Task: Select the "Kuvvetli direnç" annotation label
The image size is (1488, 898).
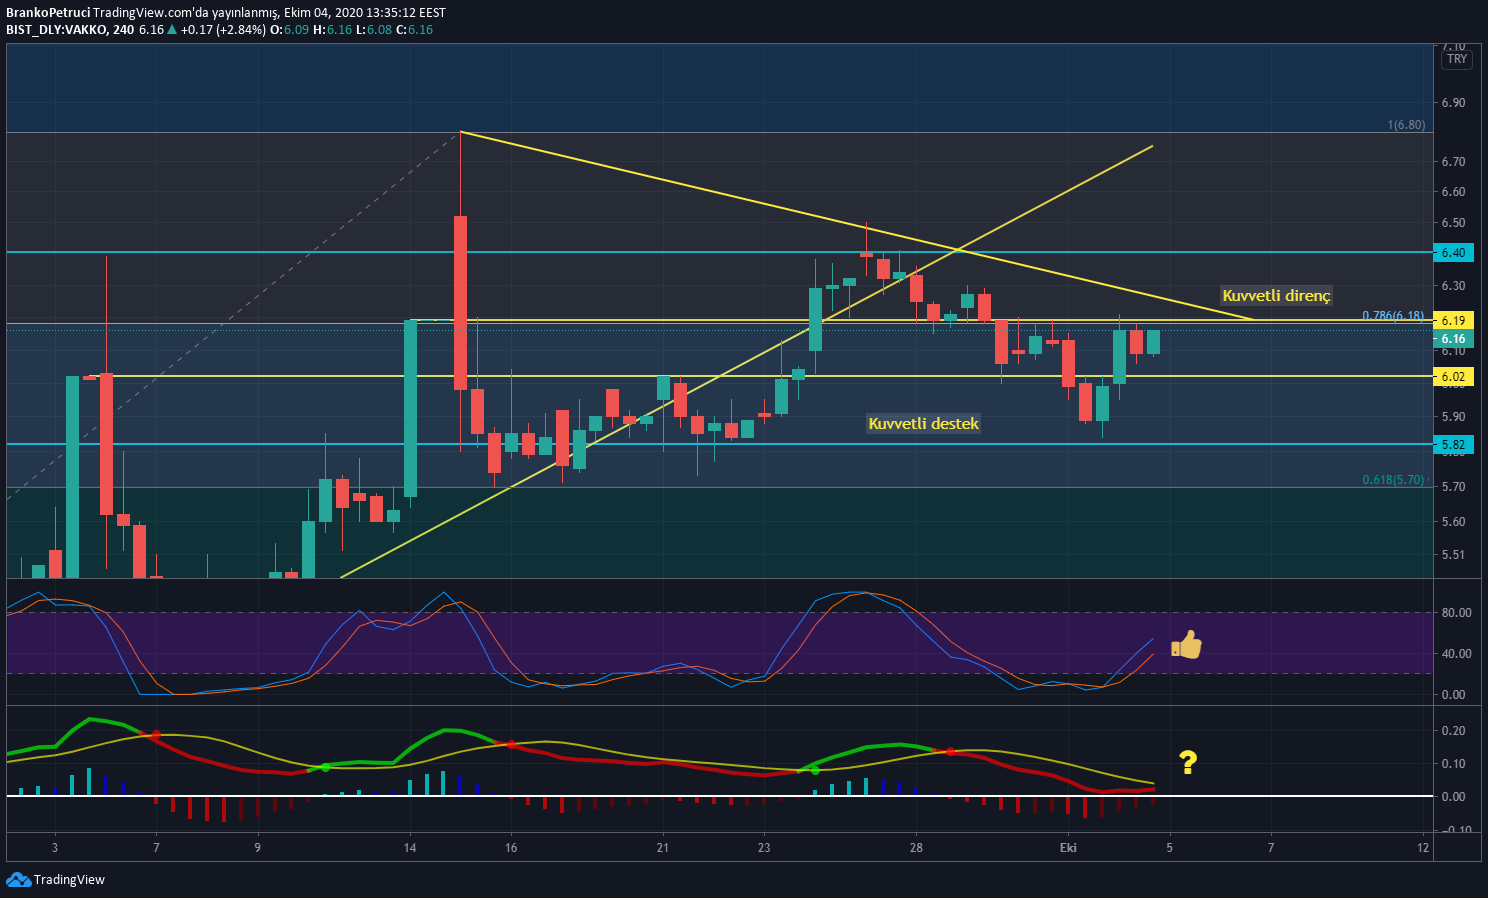Action: pyautogui.click(x=1276, y=296)
